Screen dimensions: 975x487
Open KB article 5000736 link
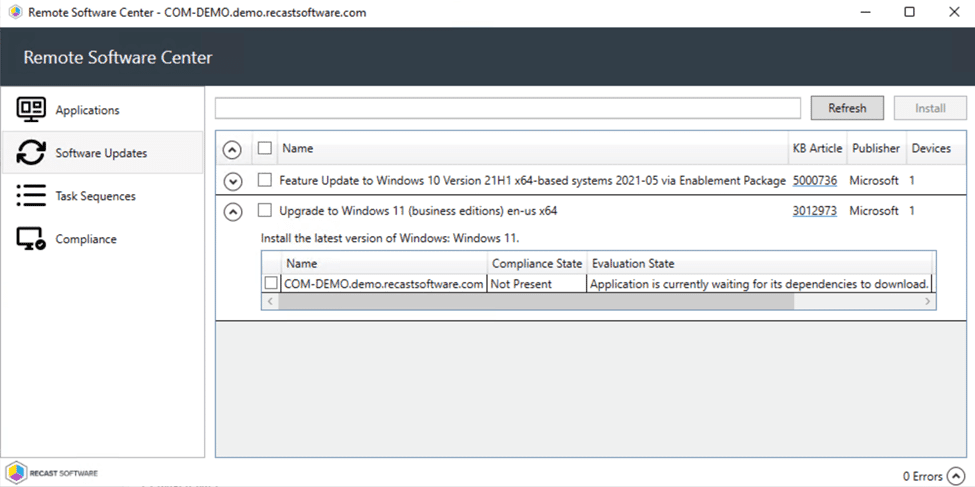point(814,181)
